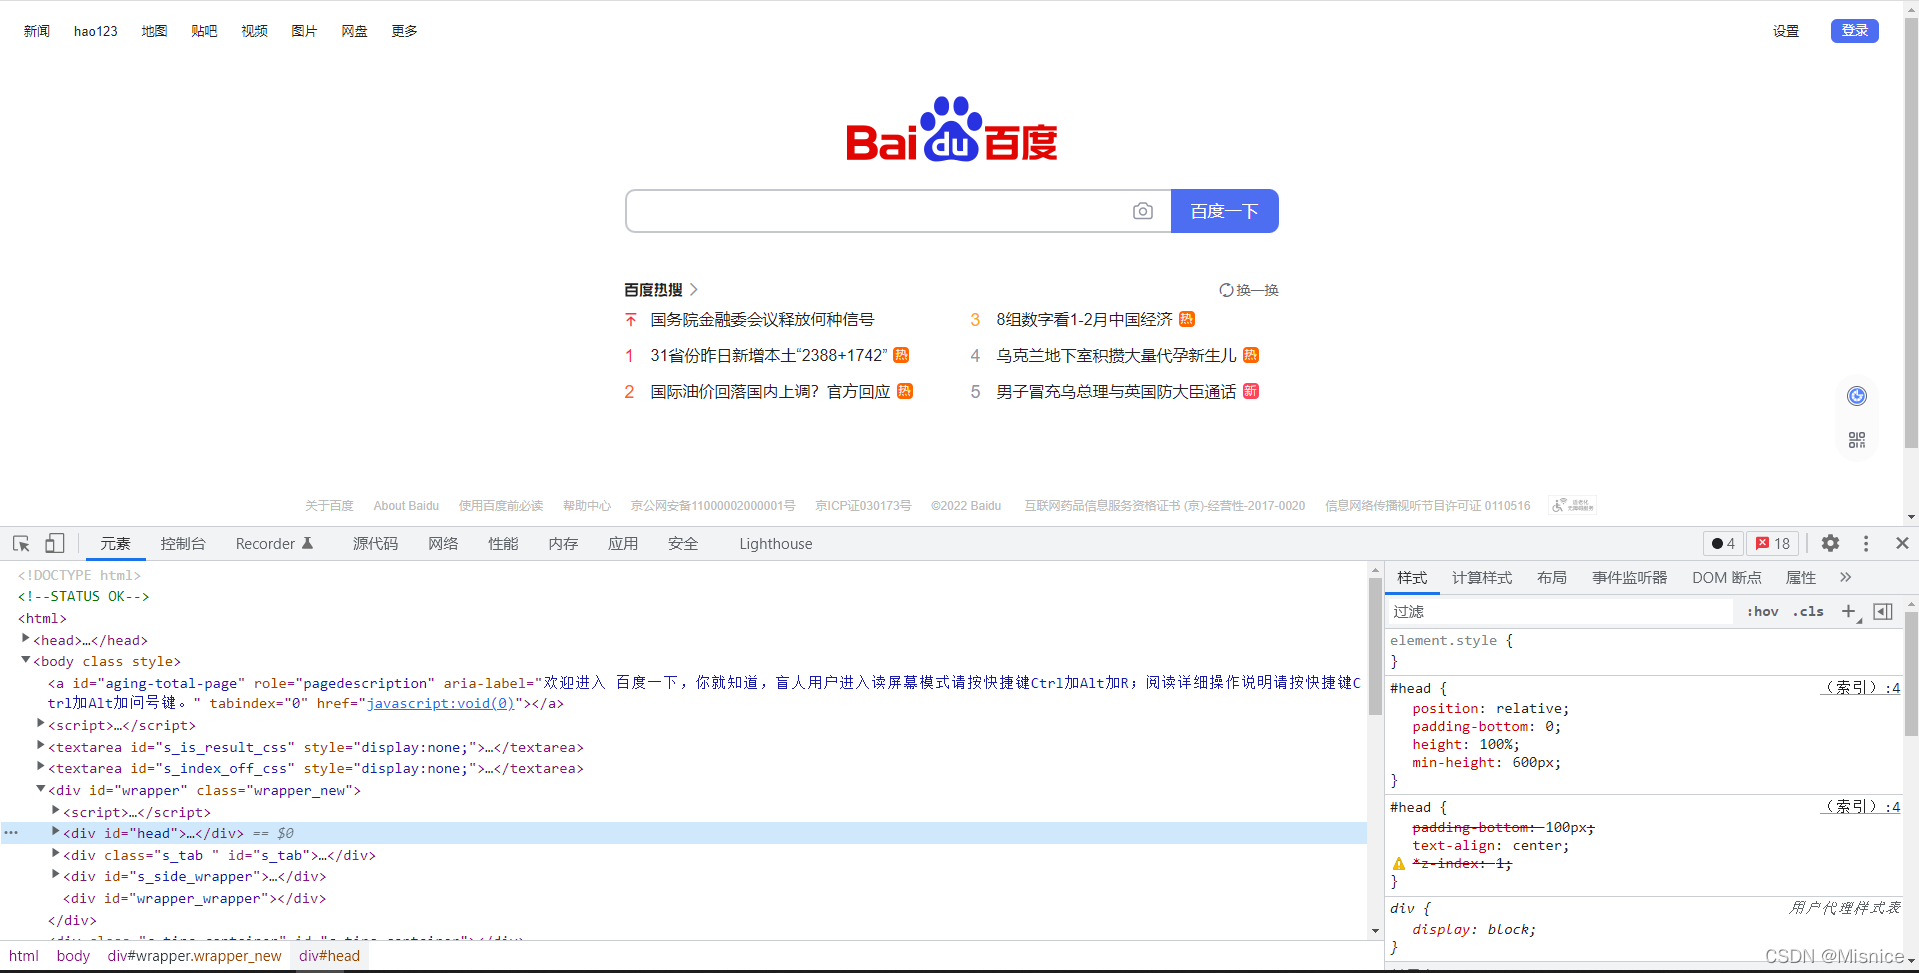Collapse the body element node
Image resolution: width=1919 pixels, height=973 pixels.
click(26, 660)
